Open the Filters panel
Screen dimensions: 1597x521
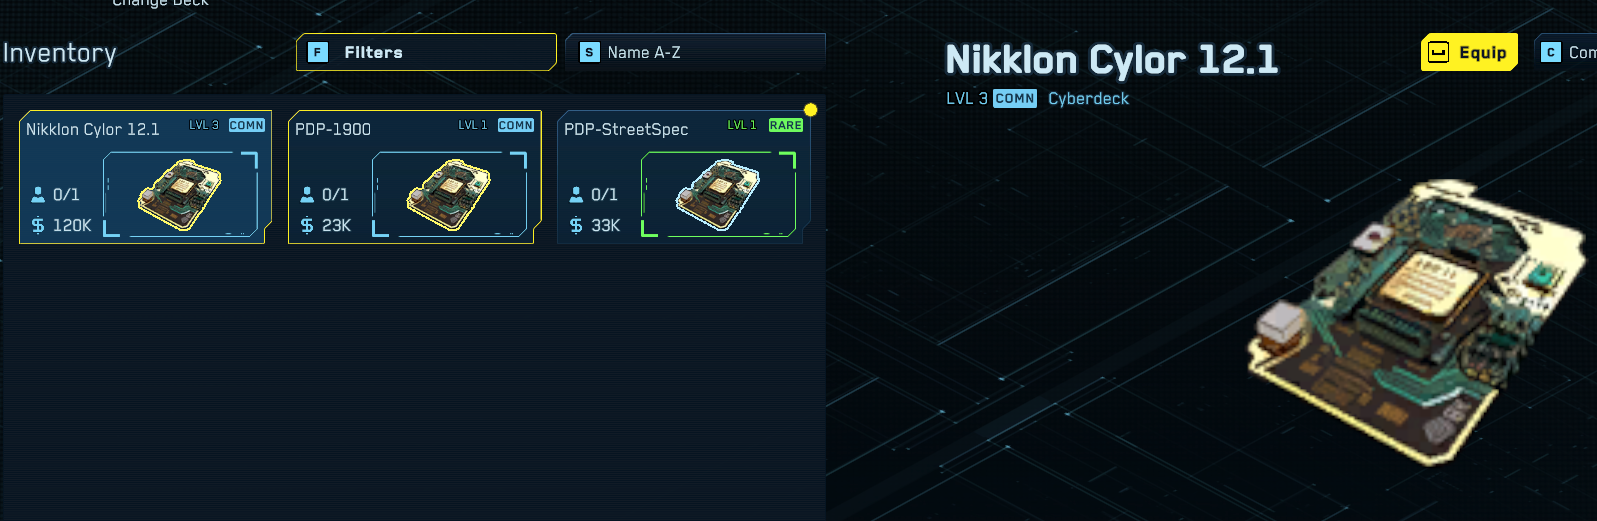click(426, 52)
